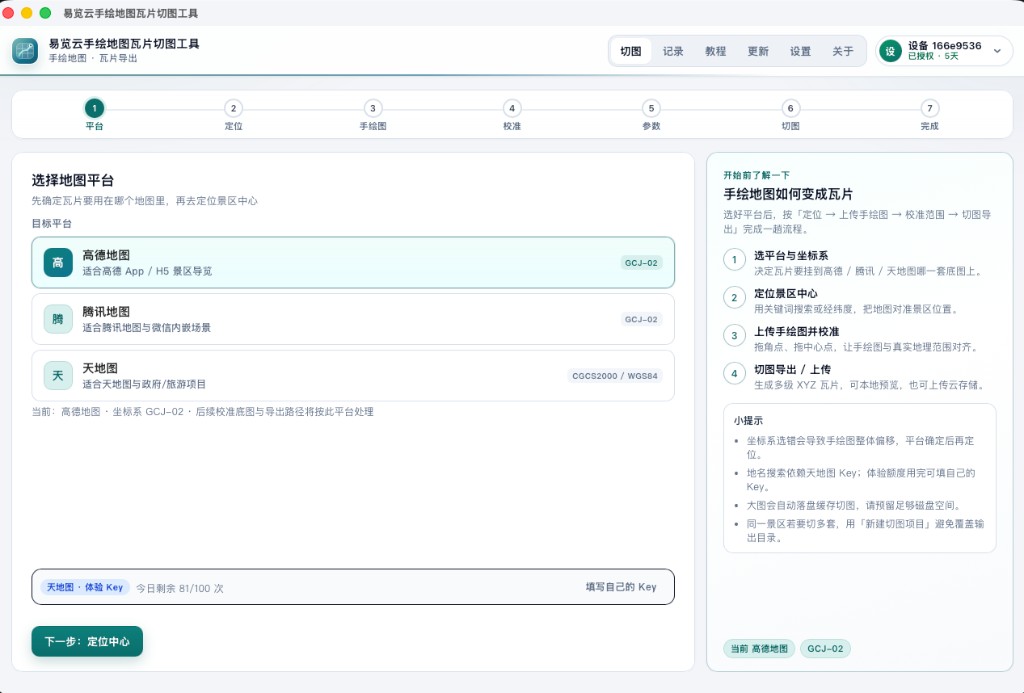Click guide number 3 circle 上传手绘图并校准
The width and height of the screenshot is (1024, 693).
pyautogui.click(x=735, y=336)
